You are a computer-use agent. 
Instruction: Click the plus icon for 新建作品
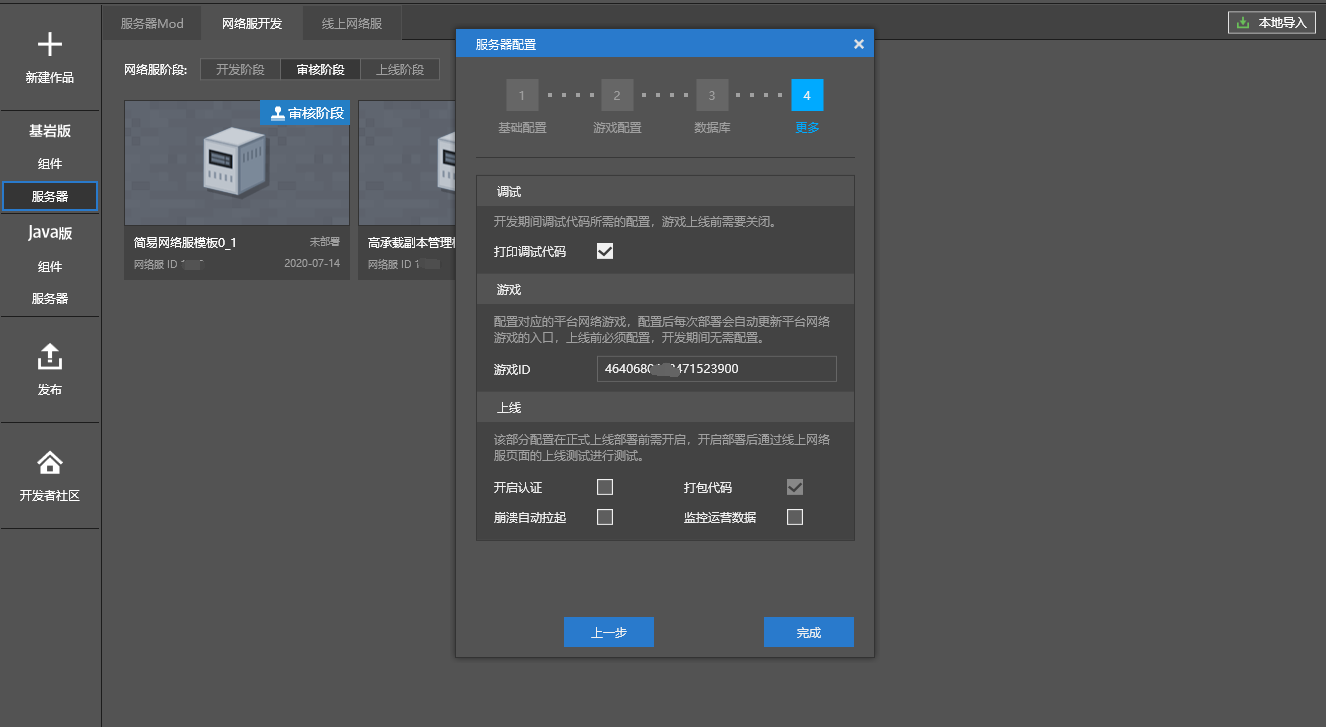click(50, 44)
